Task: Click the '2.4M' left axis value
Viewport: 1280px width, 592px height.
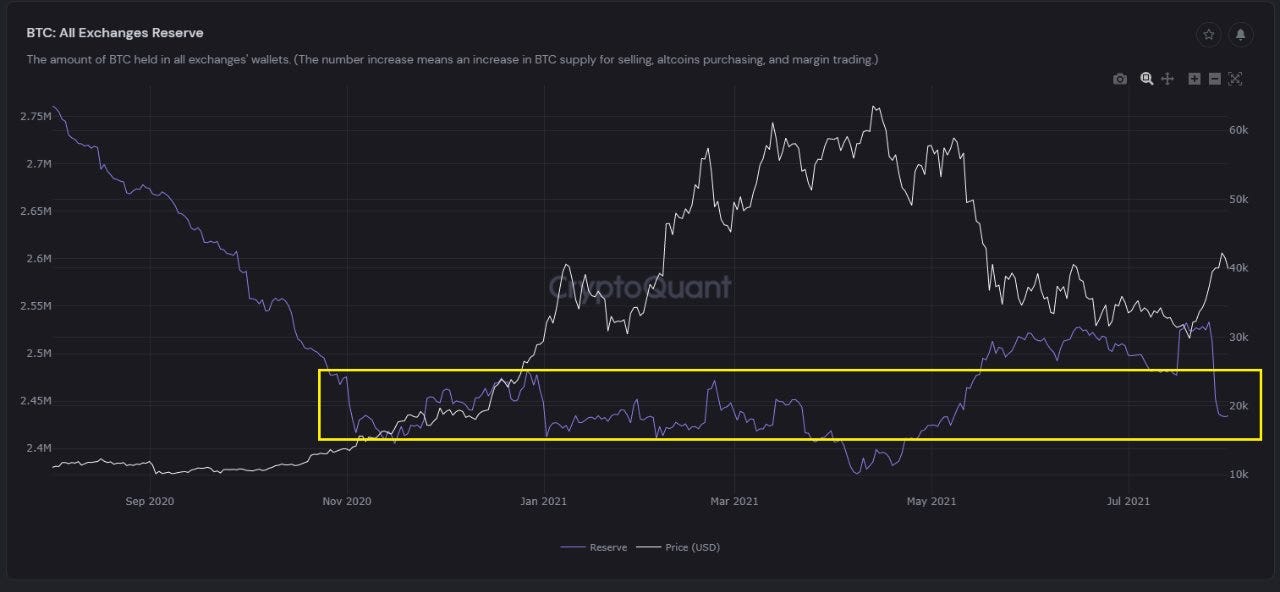Action: (x=38, y=448)
